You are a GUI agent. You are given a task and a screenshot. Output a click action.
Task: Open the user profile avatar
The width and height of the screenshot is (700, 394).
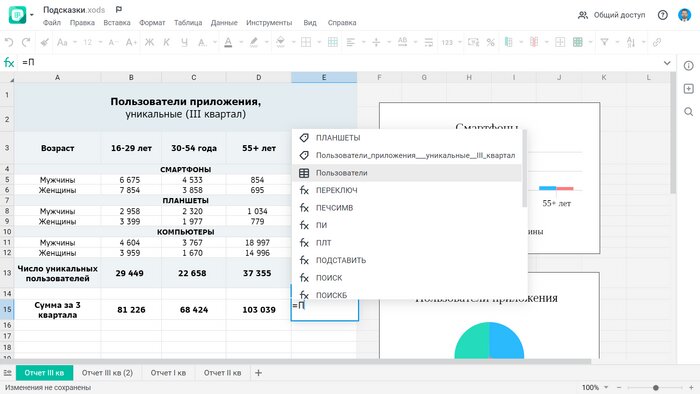tap(684, 15)
